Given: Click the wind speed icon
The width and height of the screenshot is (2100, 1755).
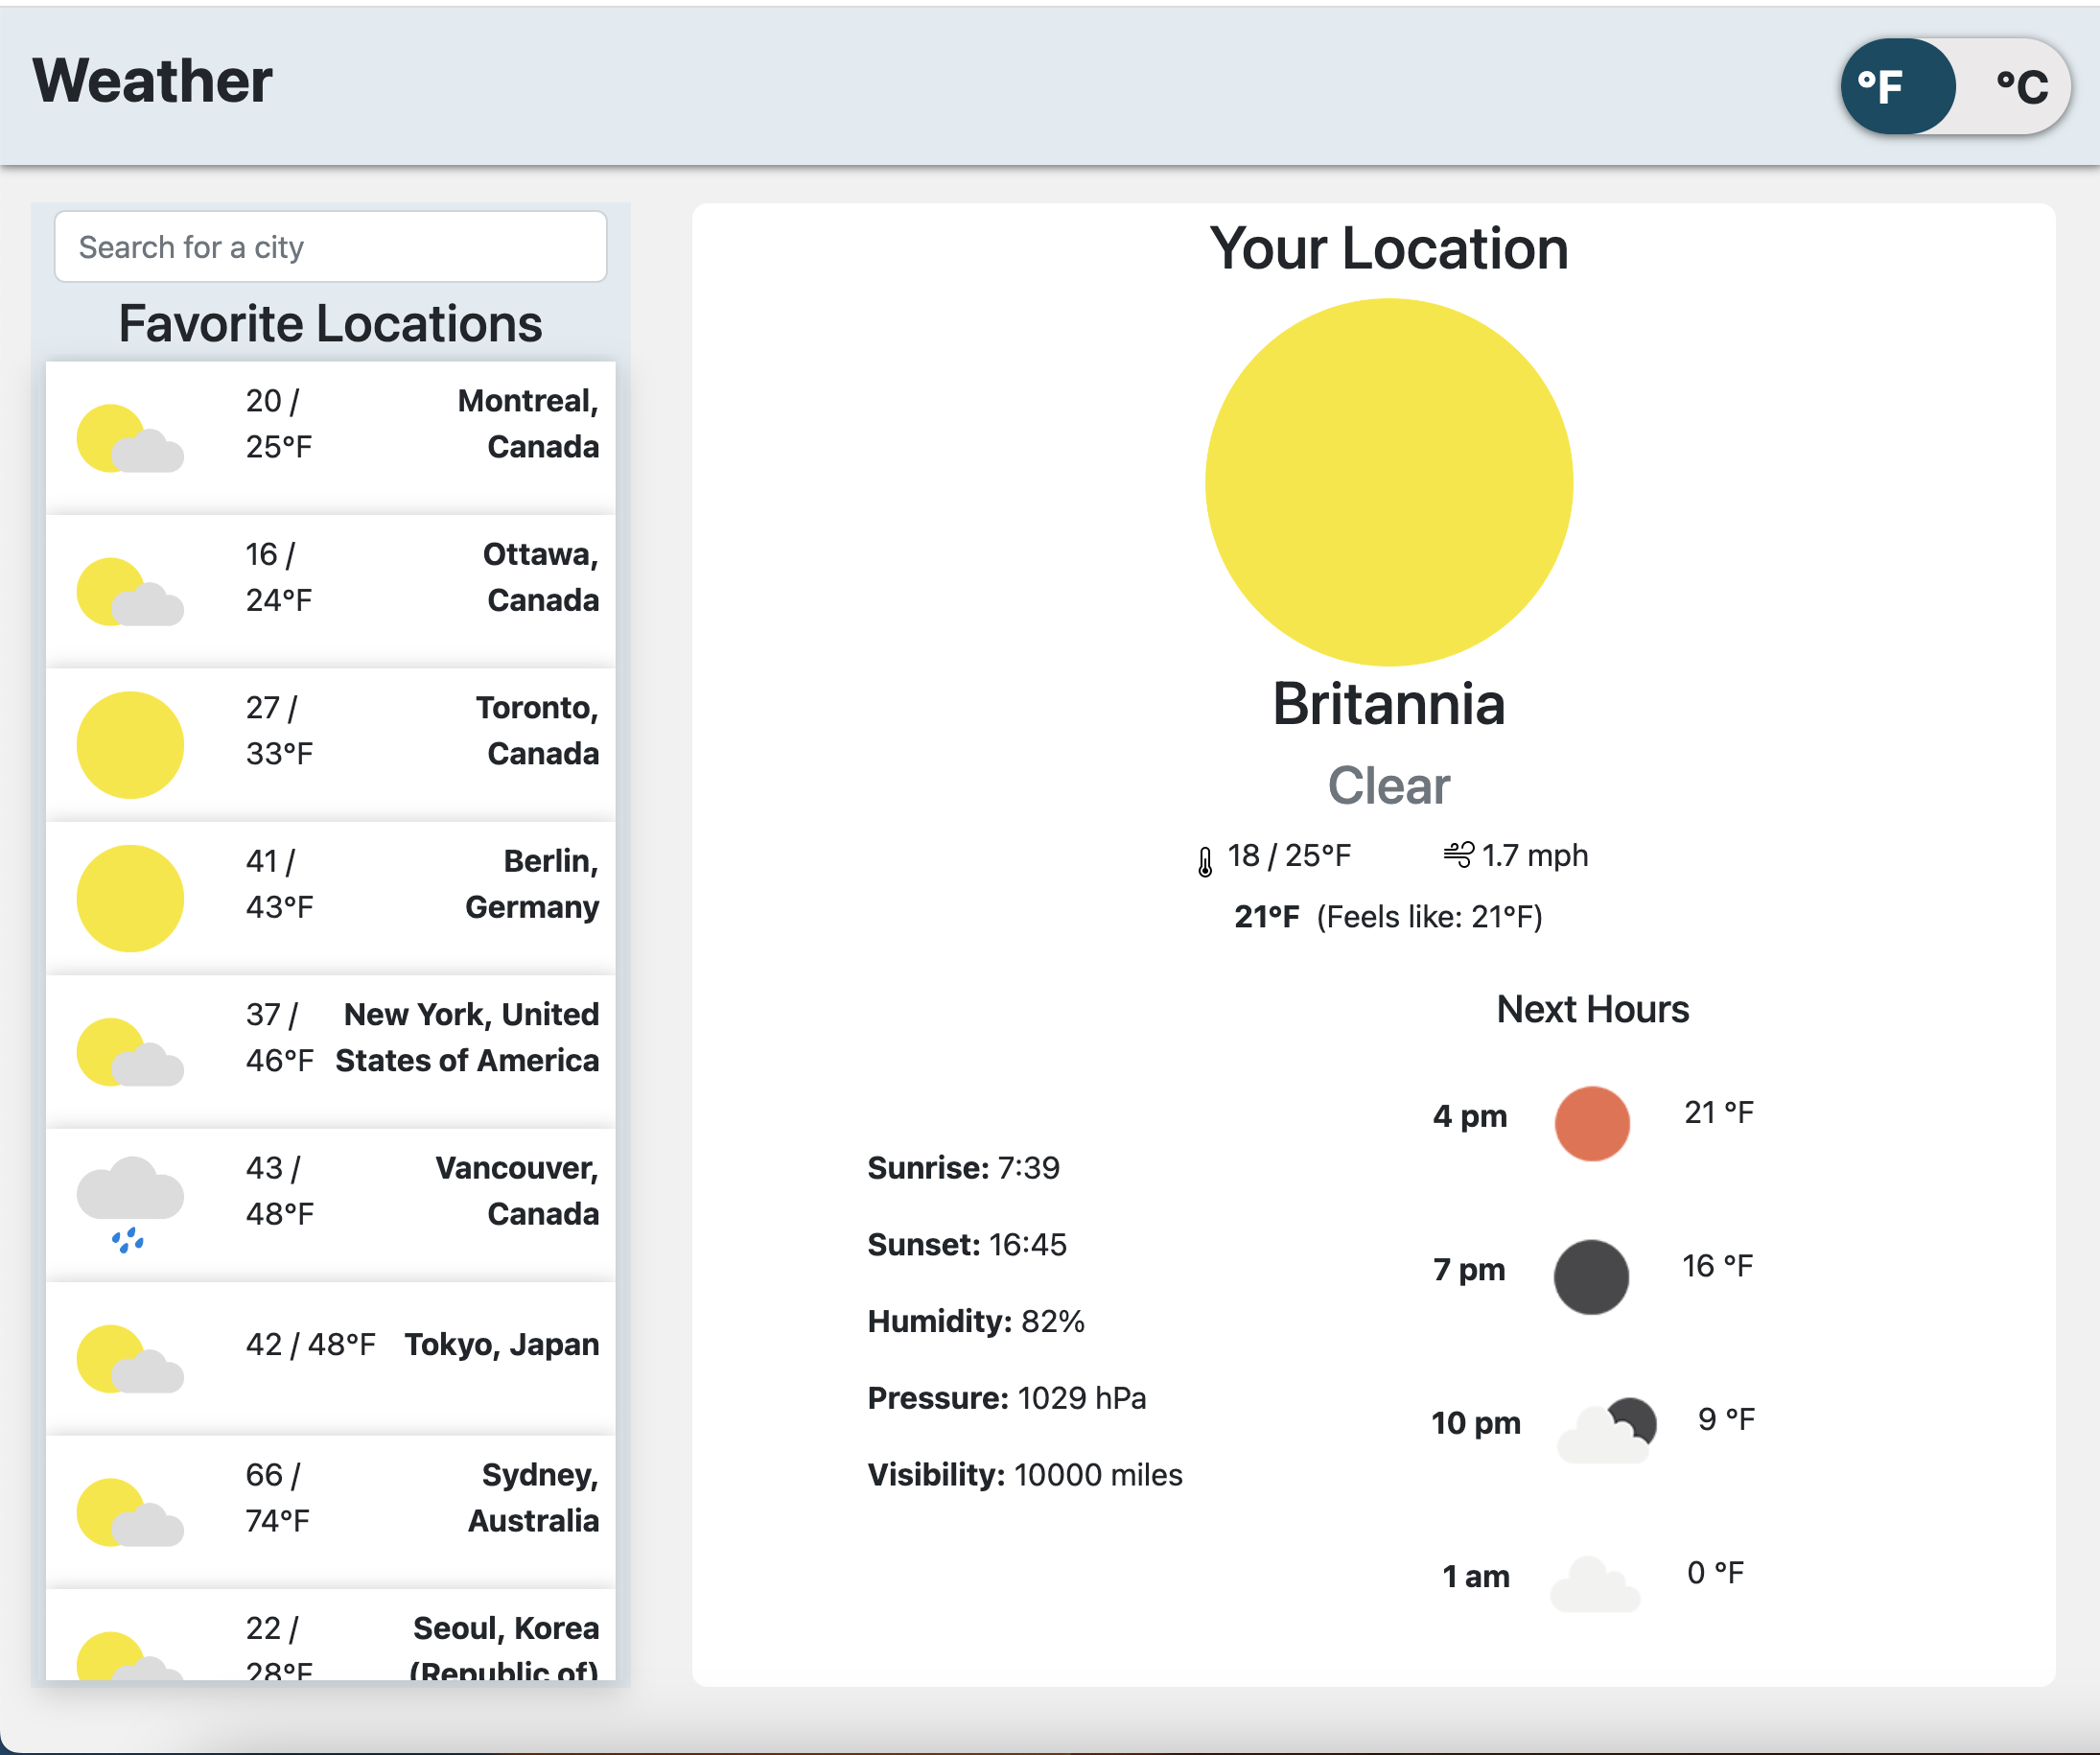Looking at the screenshot, I should (1458, 855).
